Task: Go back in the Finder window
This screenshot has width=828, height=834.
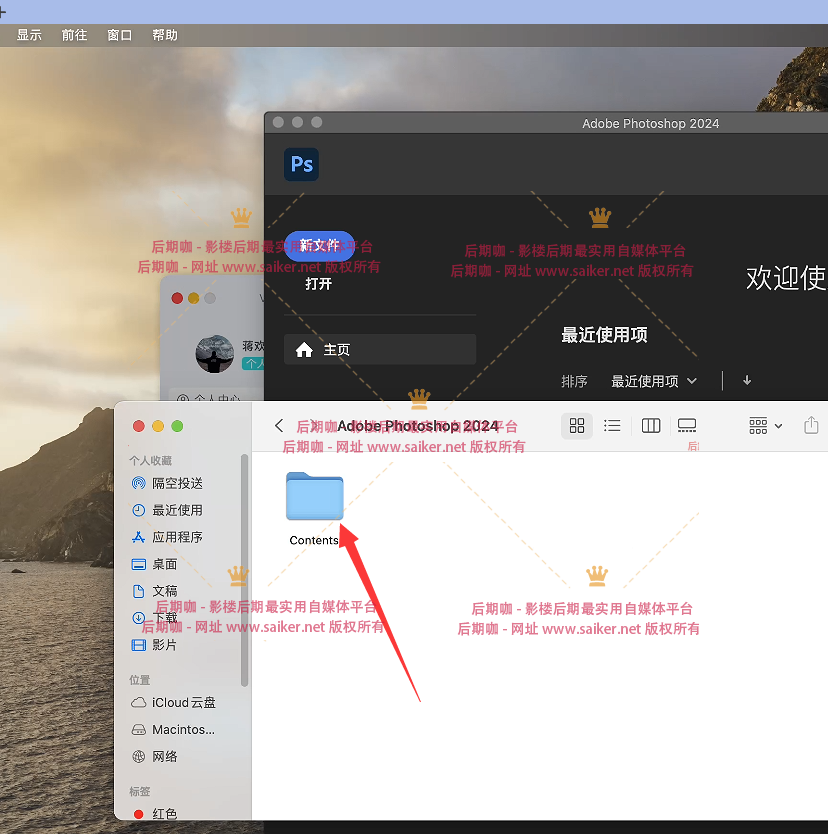Action: (279, 426)
